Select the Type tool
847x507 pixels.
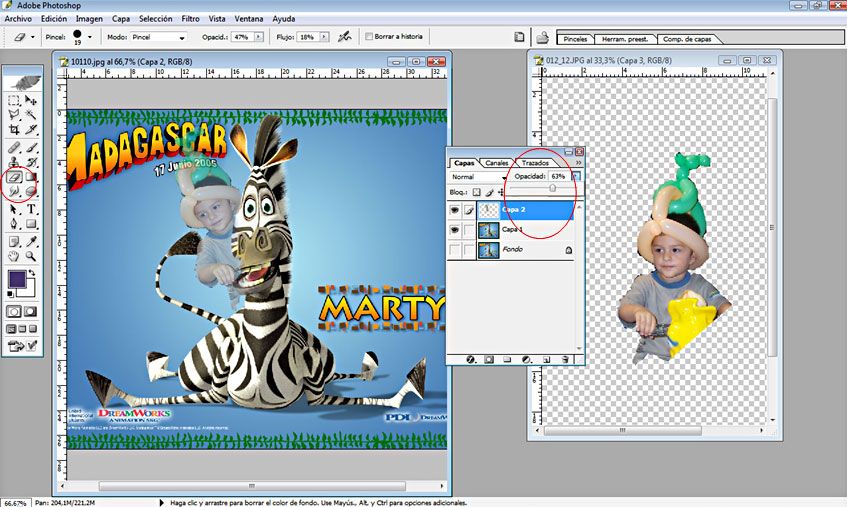(x=31, y=209)
